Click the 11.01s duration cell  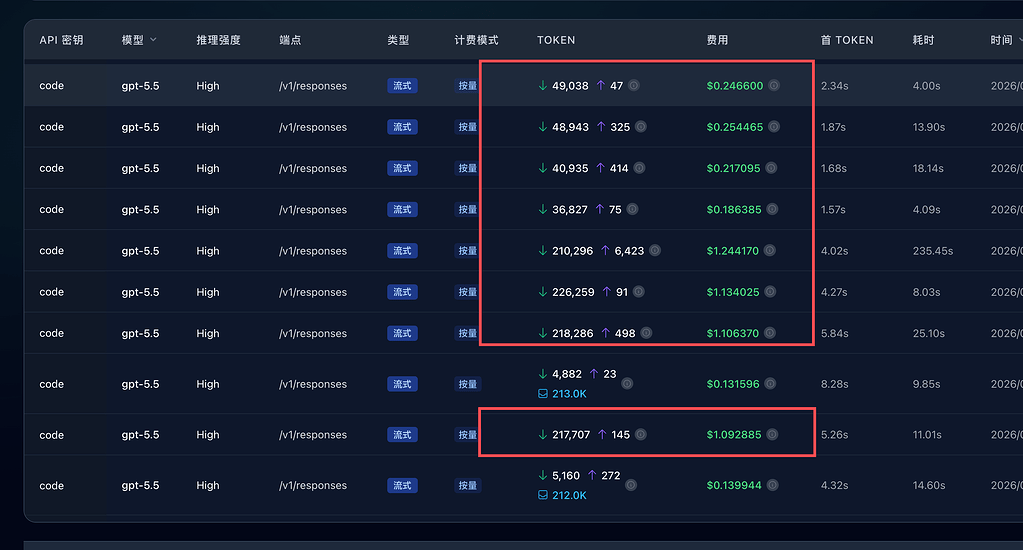(x=927, y=435)
